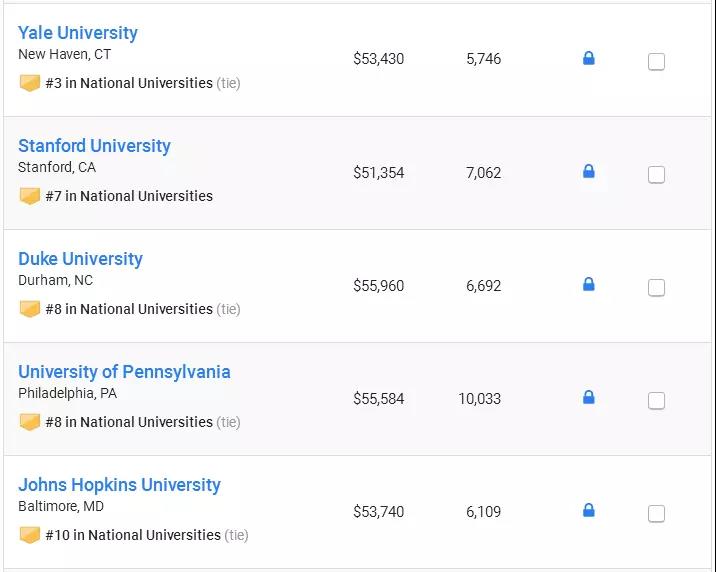Screen dimensions: 716x572
Task: Tick the compare checkbox for Stanford University
Action: 656,175
